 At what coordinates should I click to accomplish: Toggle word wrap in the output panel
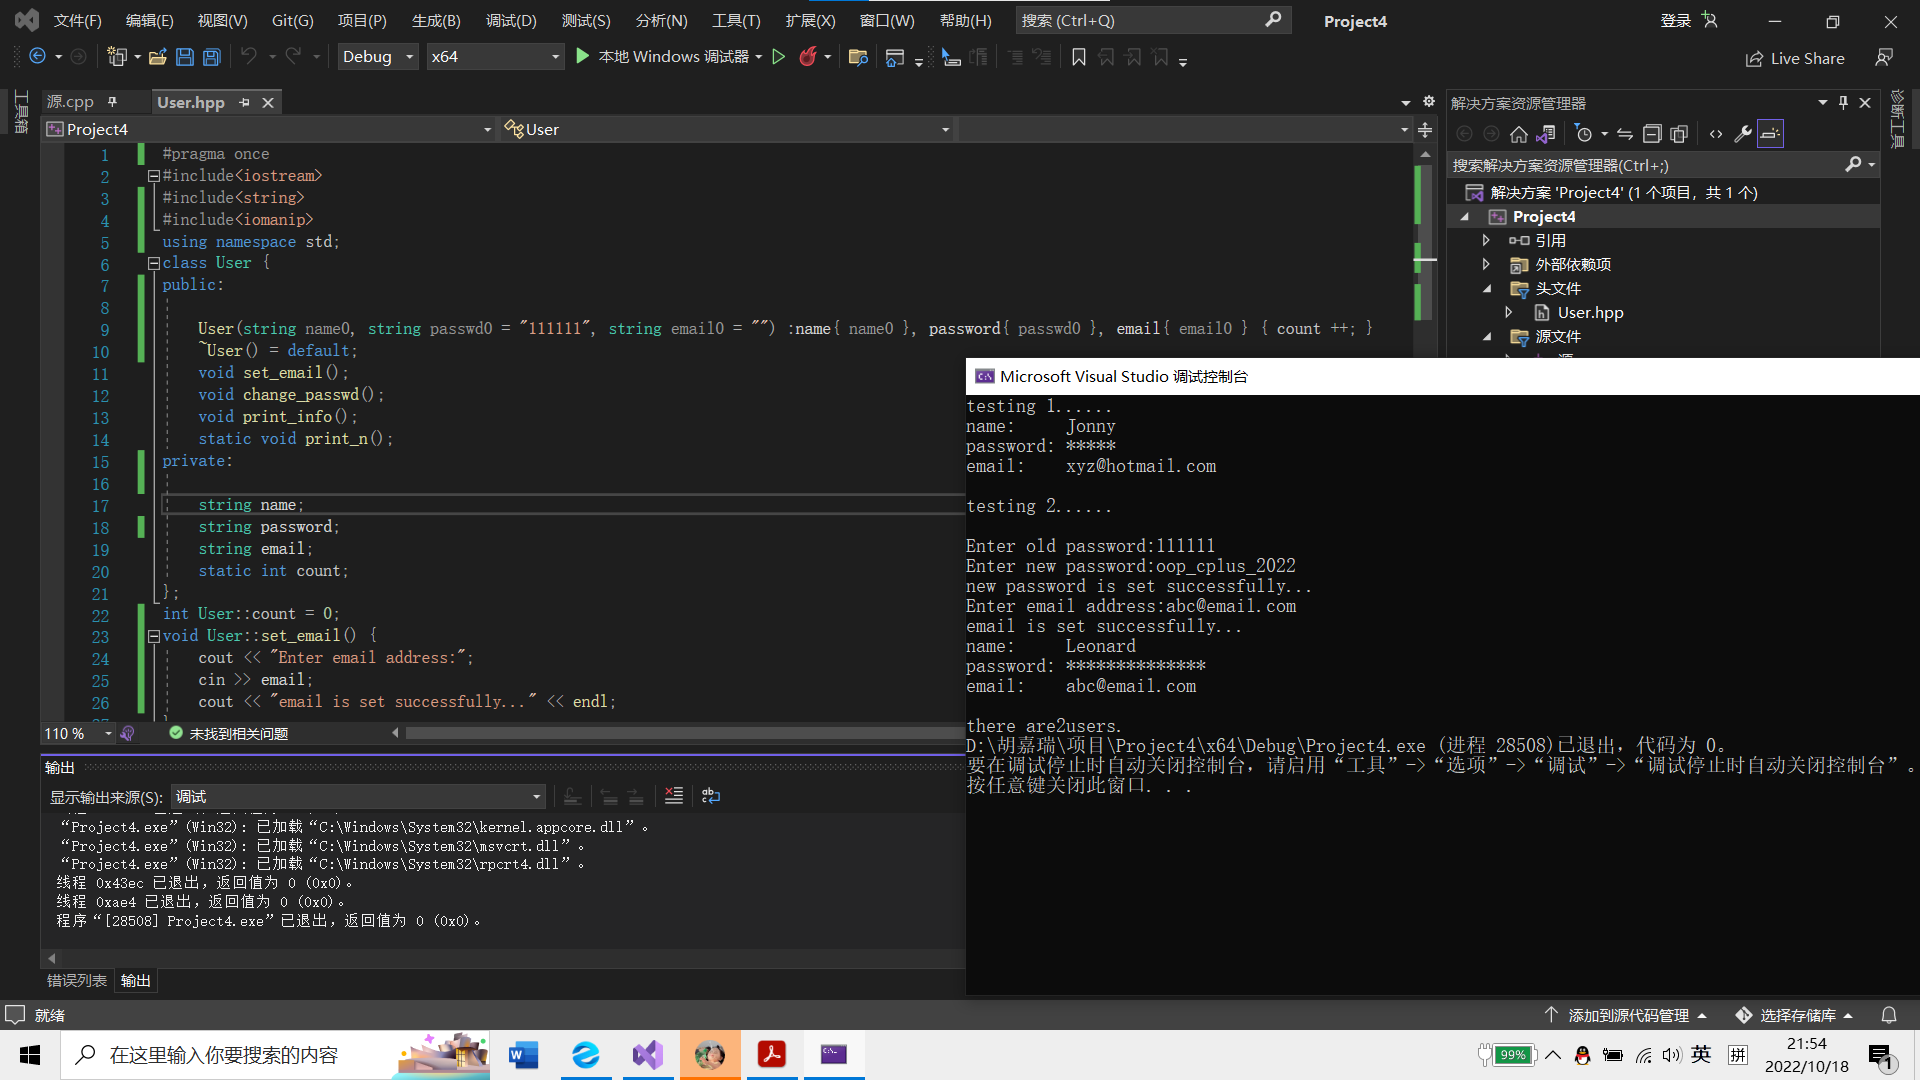(x=711, y=796)
